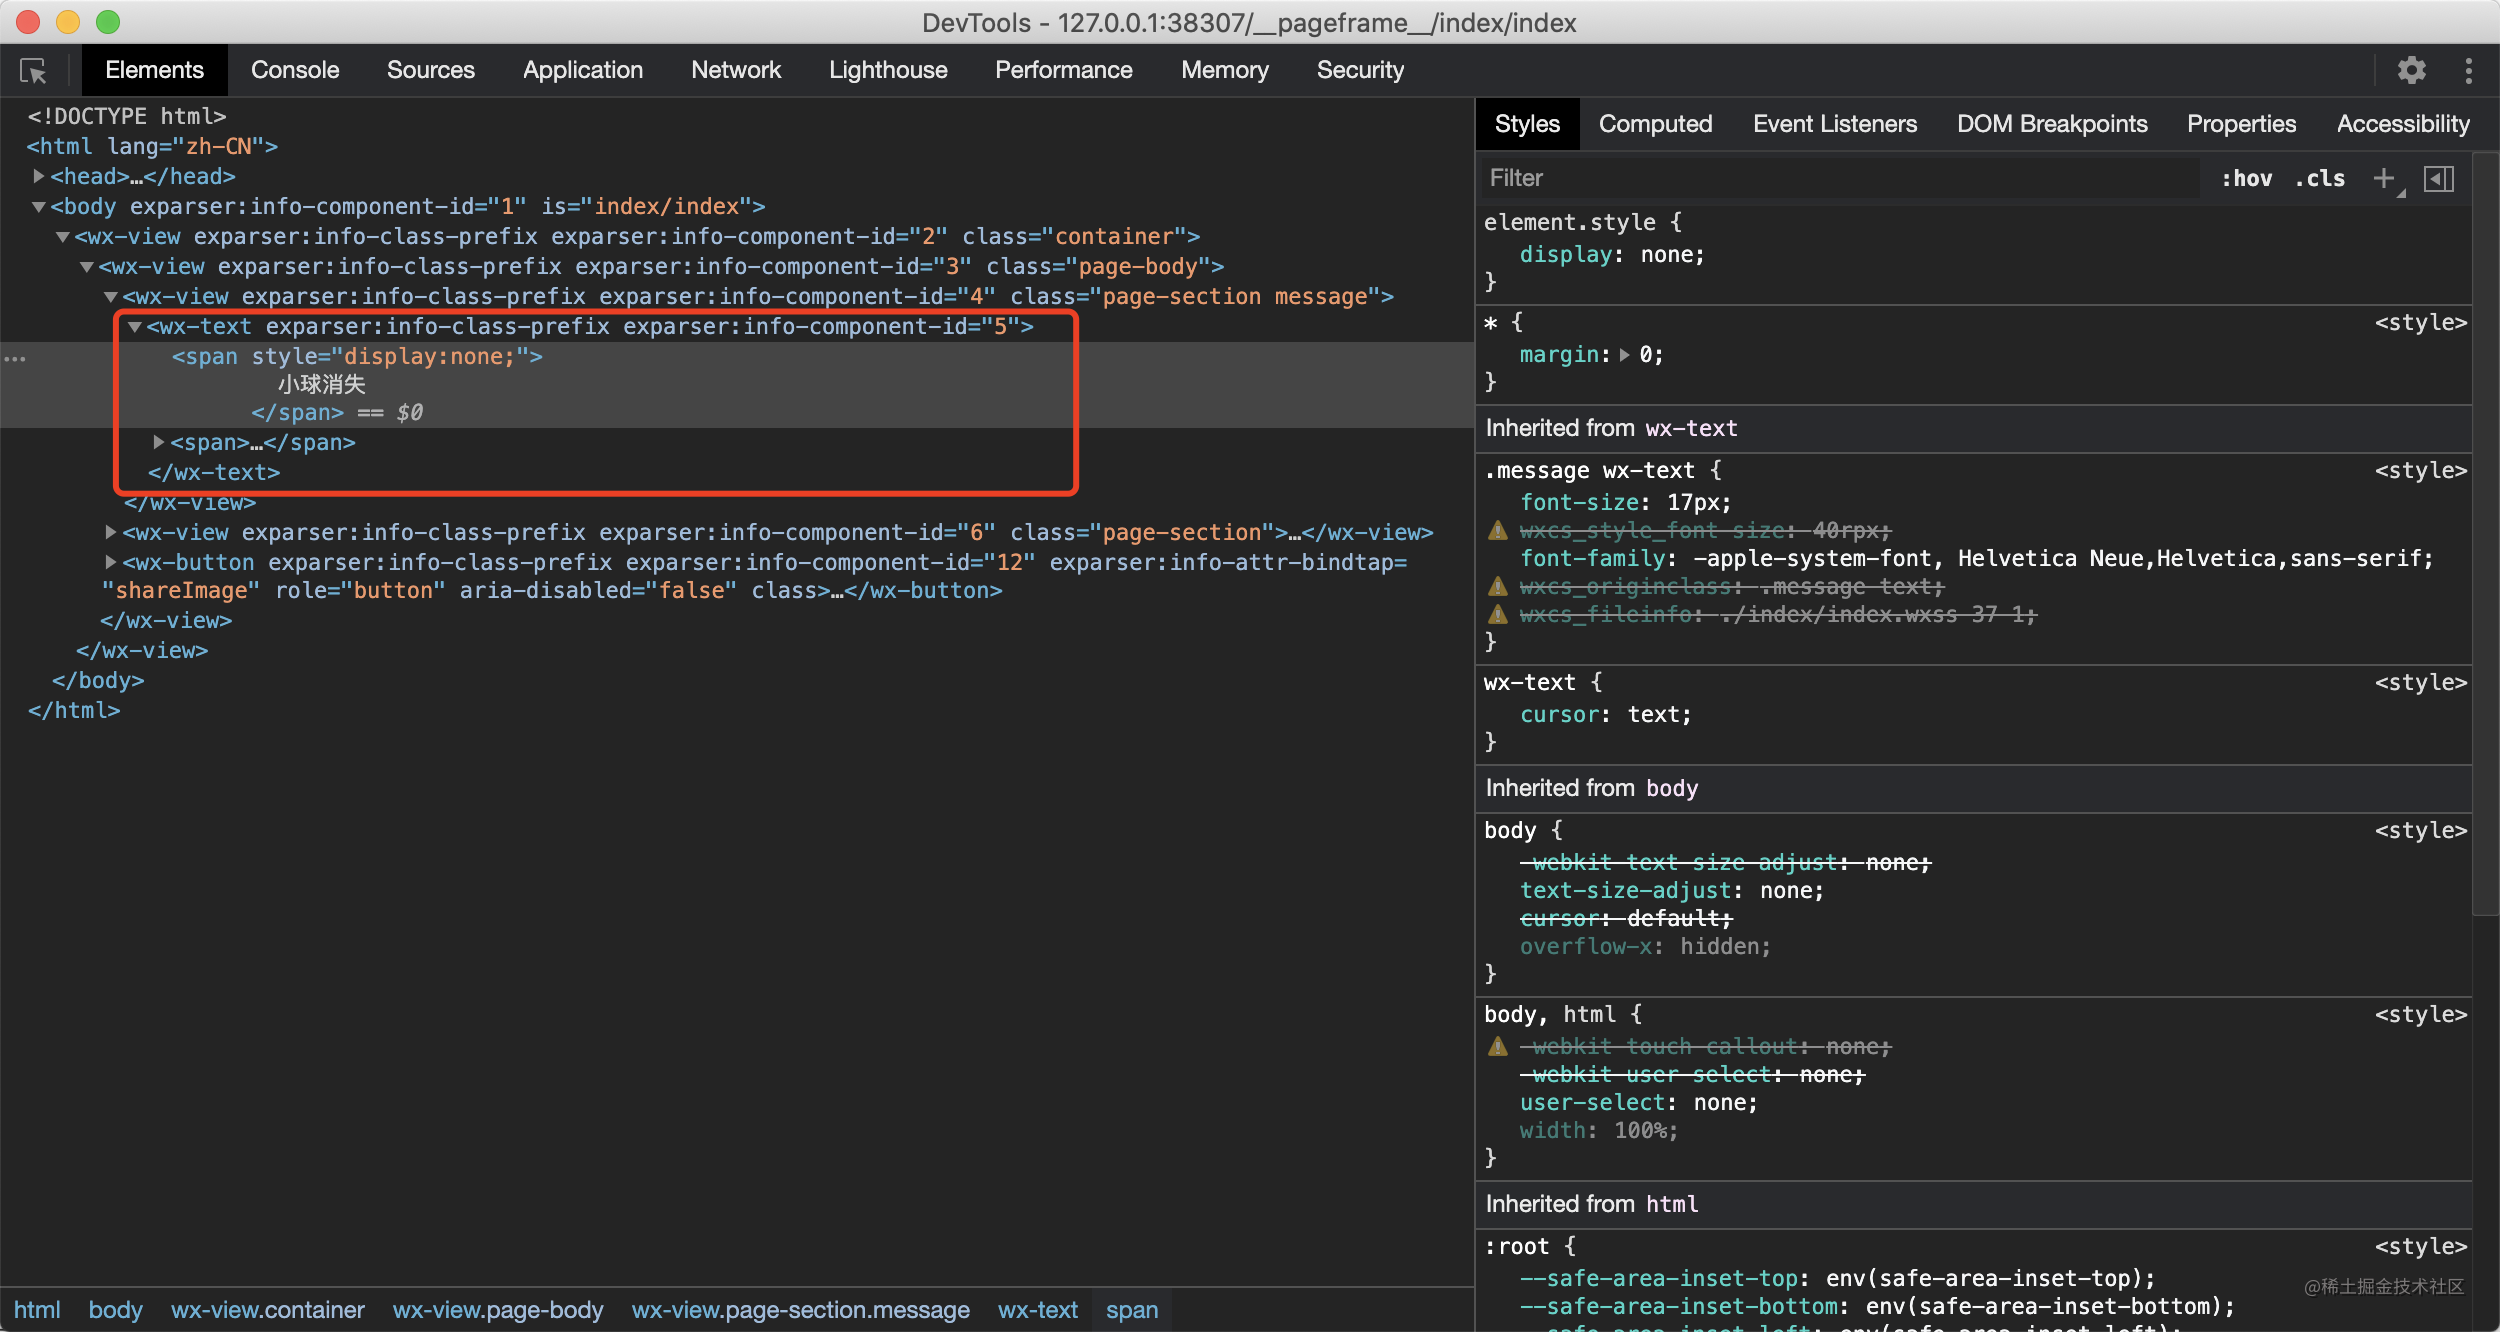Image resolution: width=2500 pixels, height=1332 pixels.
Task: Select wx-view.container breadcrumb
Action: pos(267,1310)
